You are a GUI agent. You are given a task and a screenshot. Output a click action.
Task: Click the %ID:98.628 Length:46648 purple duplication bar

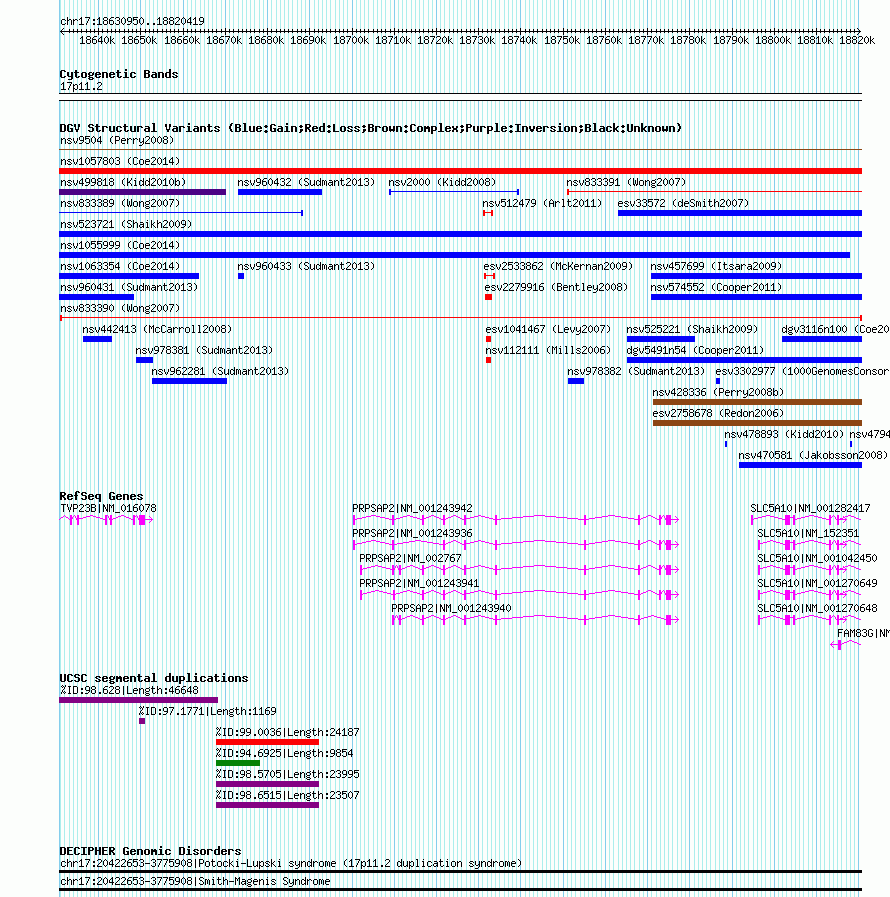click(138, 700)
